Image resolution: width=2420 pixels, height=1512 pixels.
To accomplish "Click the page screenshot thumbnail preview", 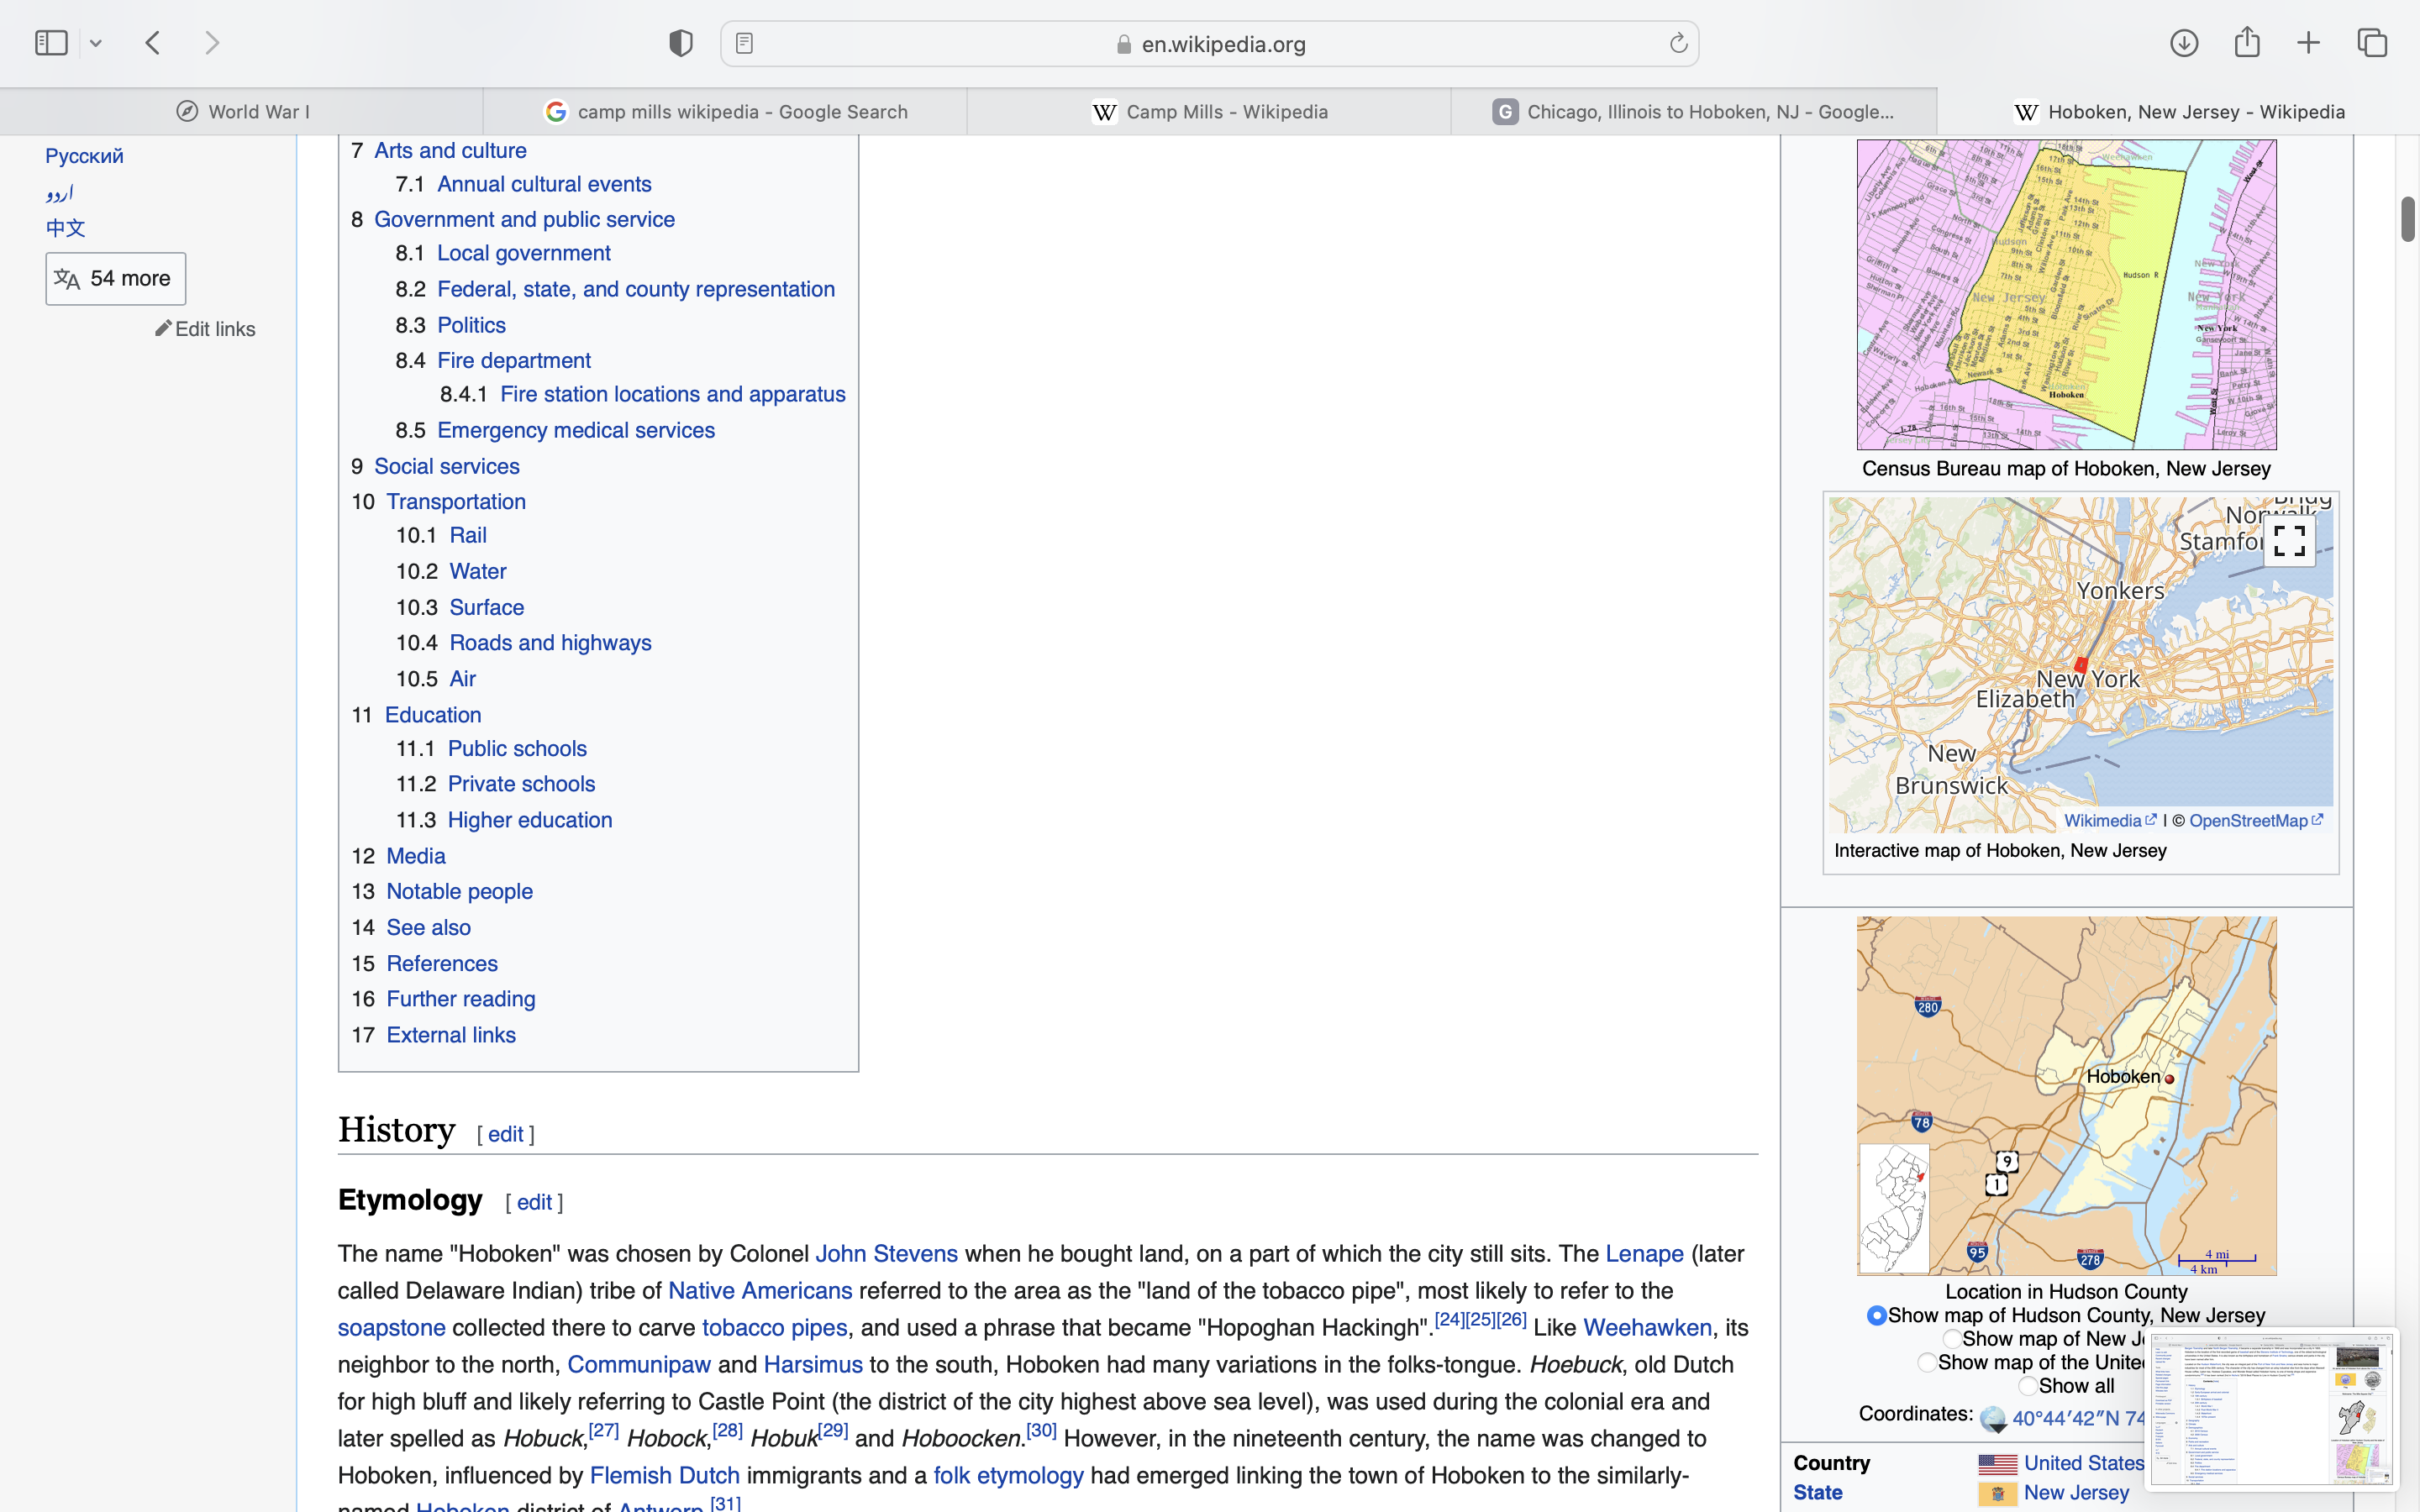I will (x=2271, y=1408).
